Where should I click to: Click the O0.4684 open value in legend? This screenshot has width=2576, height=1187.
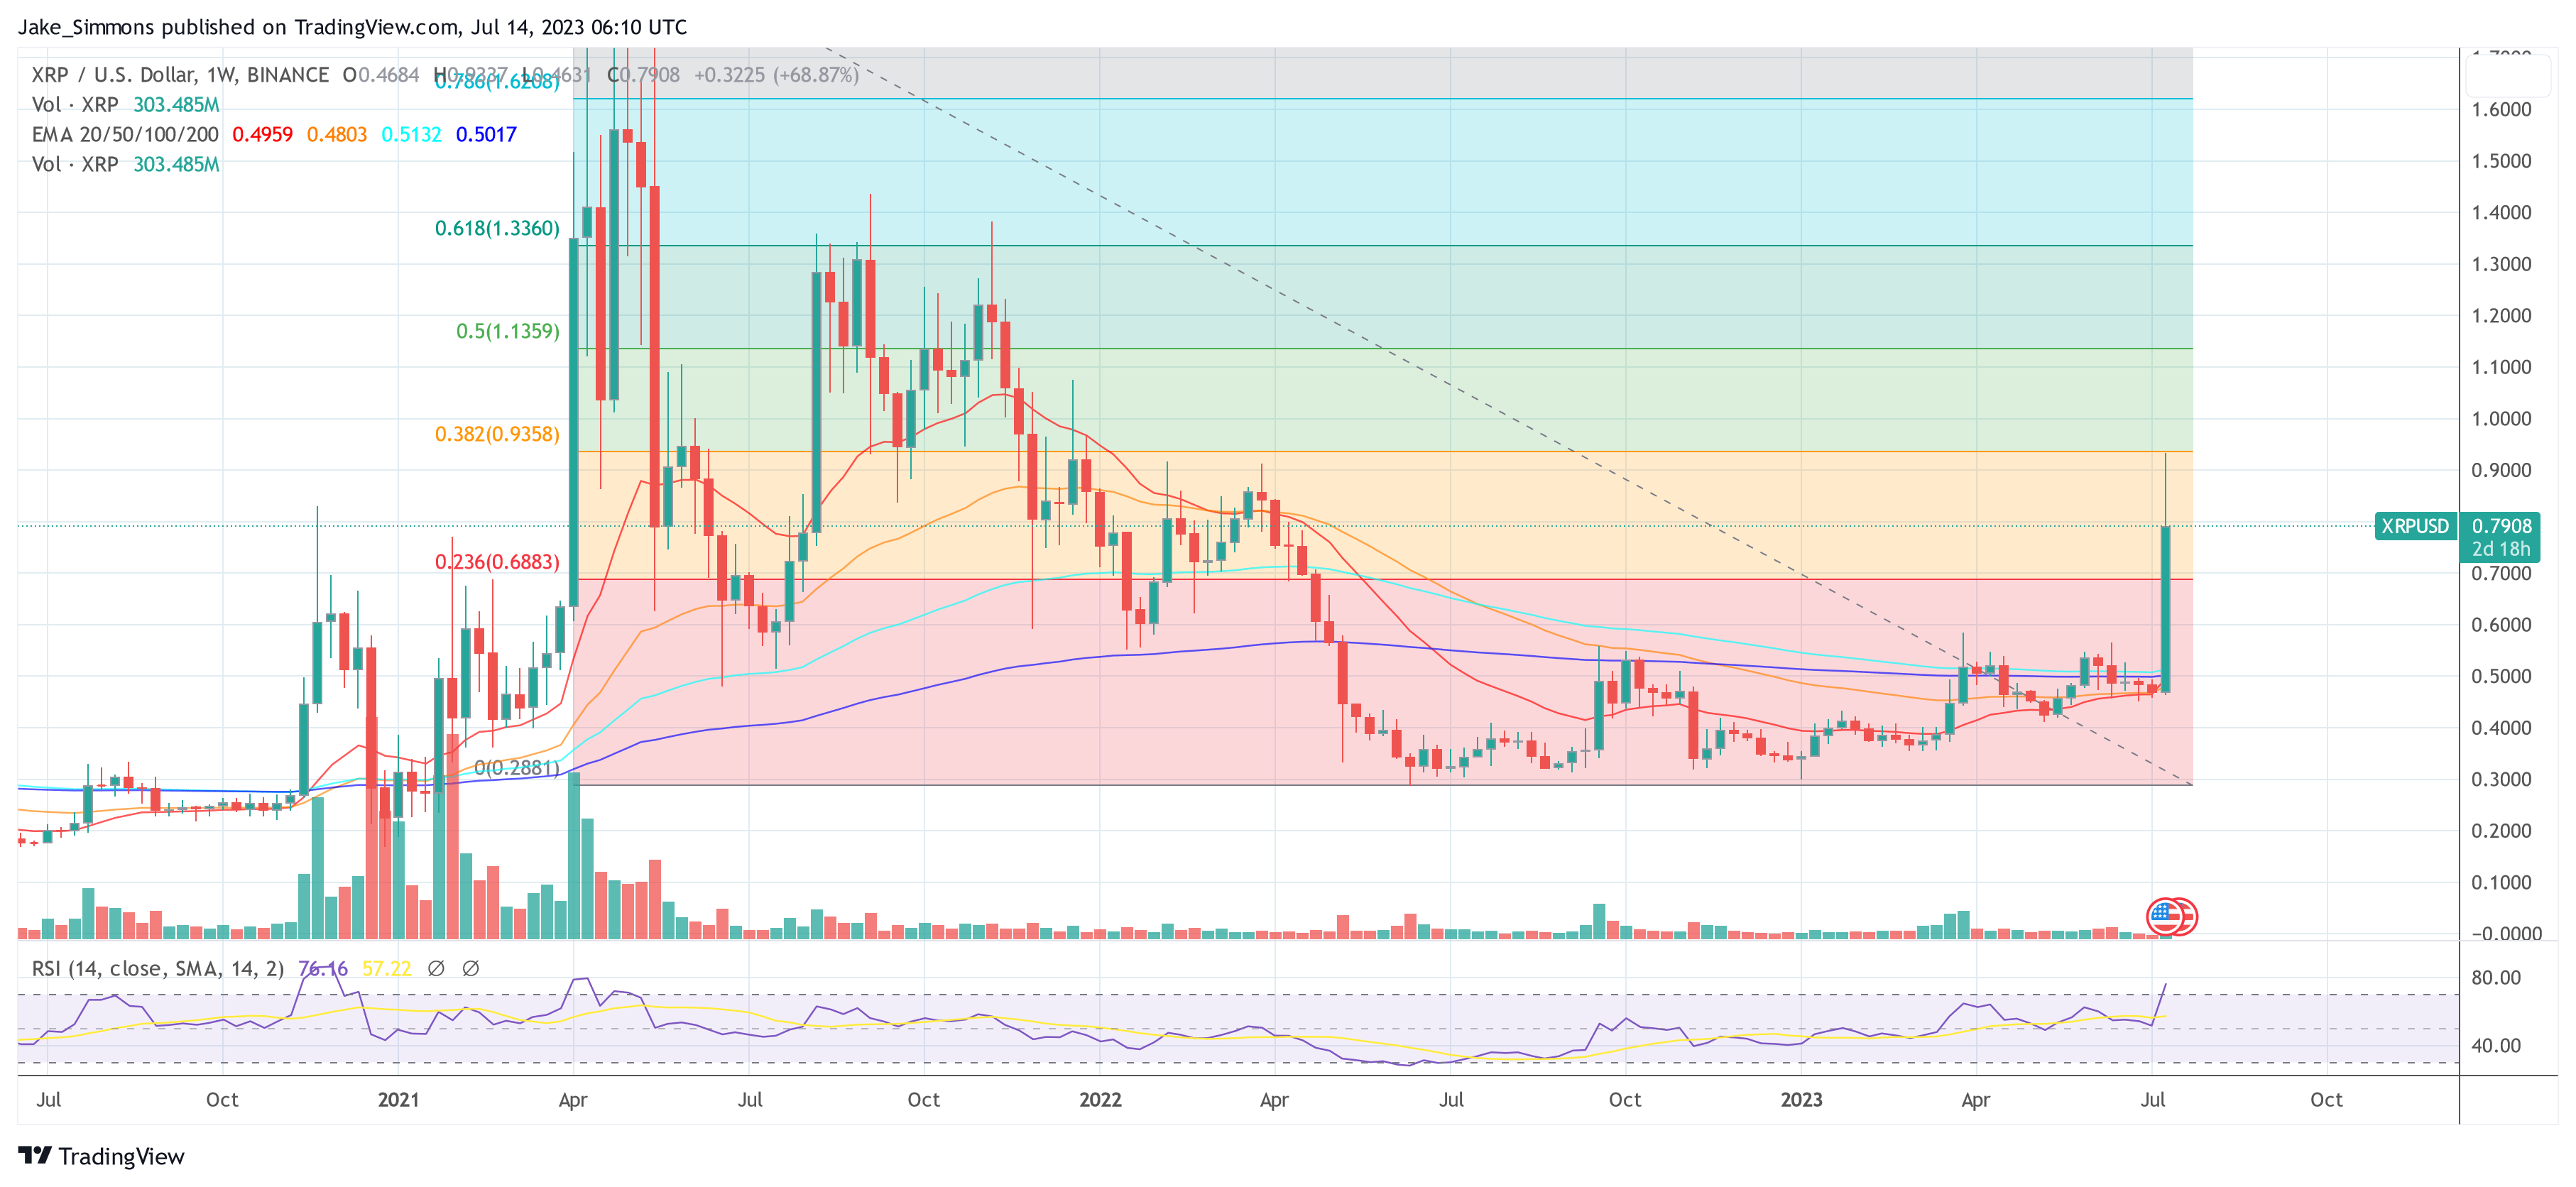381,75
